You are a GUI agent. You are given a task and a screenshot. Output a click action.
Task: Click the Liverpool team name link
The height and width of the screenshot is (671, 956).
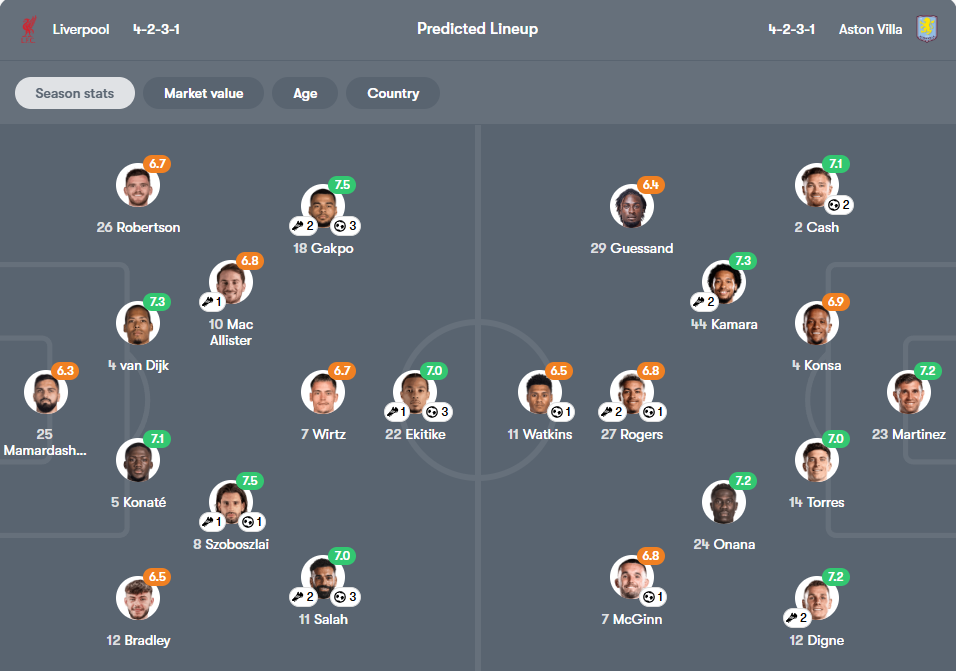(81, 29)
